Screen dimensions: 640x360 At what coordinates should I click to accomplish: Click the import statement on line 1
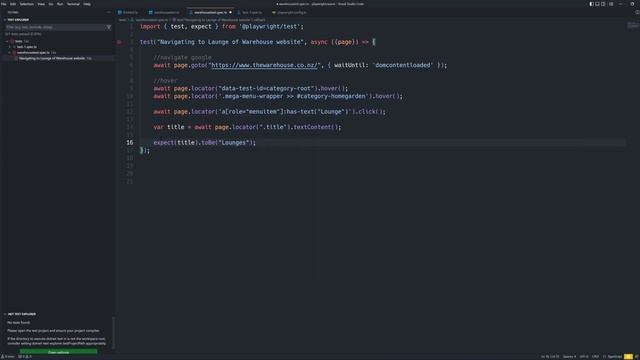click(222, 27)
